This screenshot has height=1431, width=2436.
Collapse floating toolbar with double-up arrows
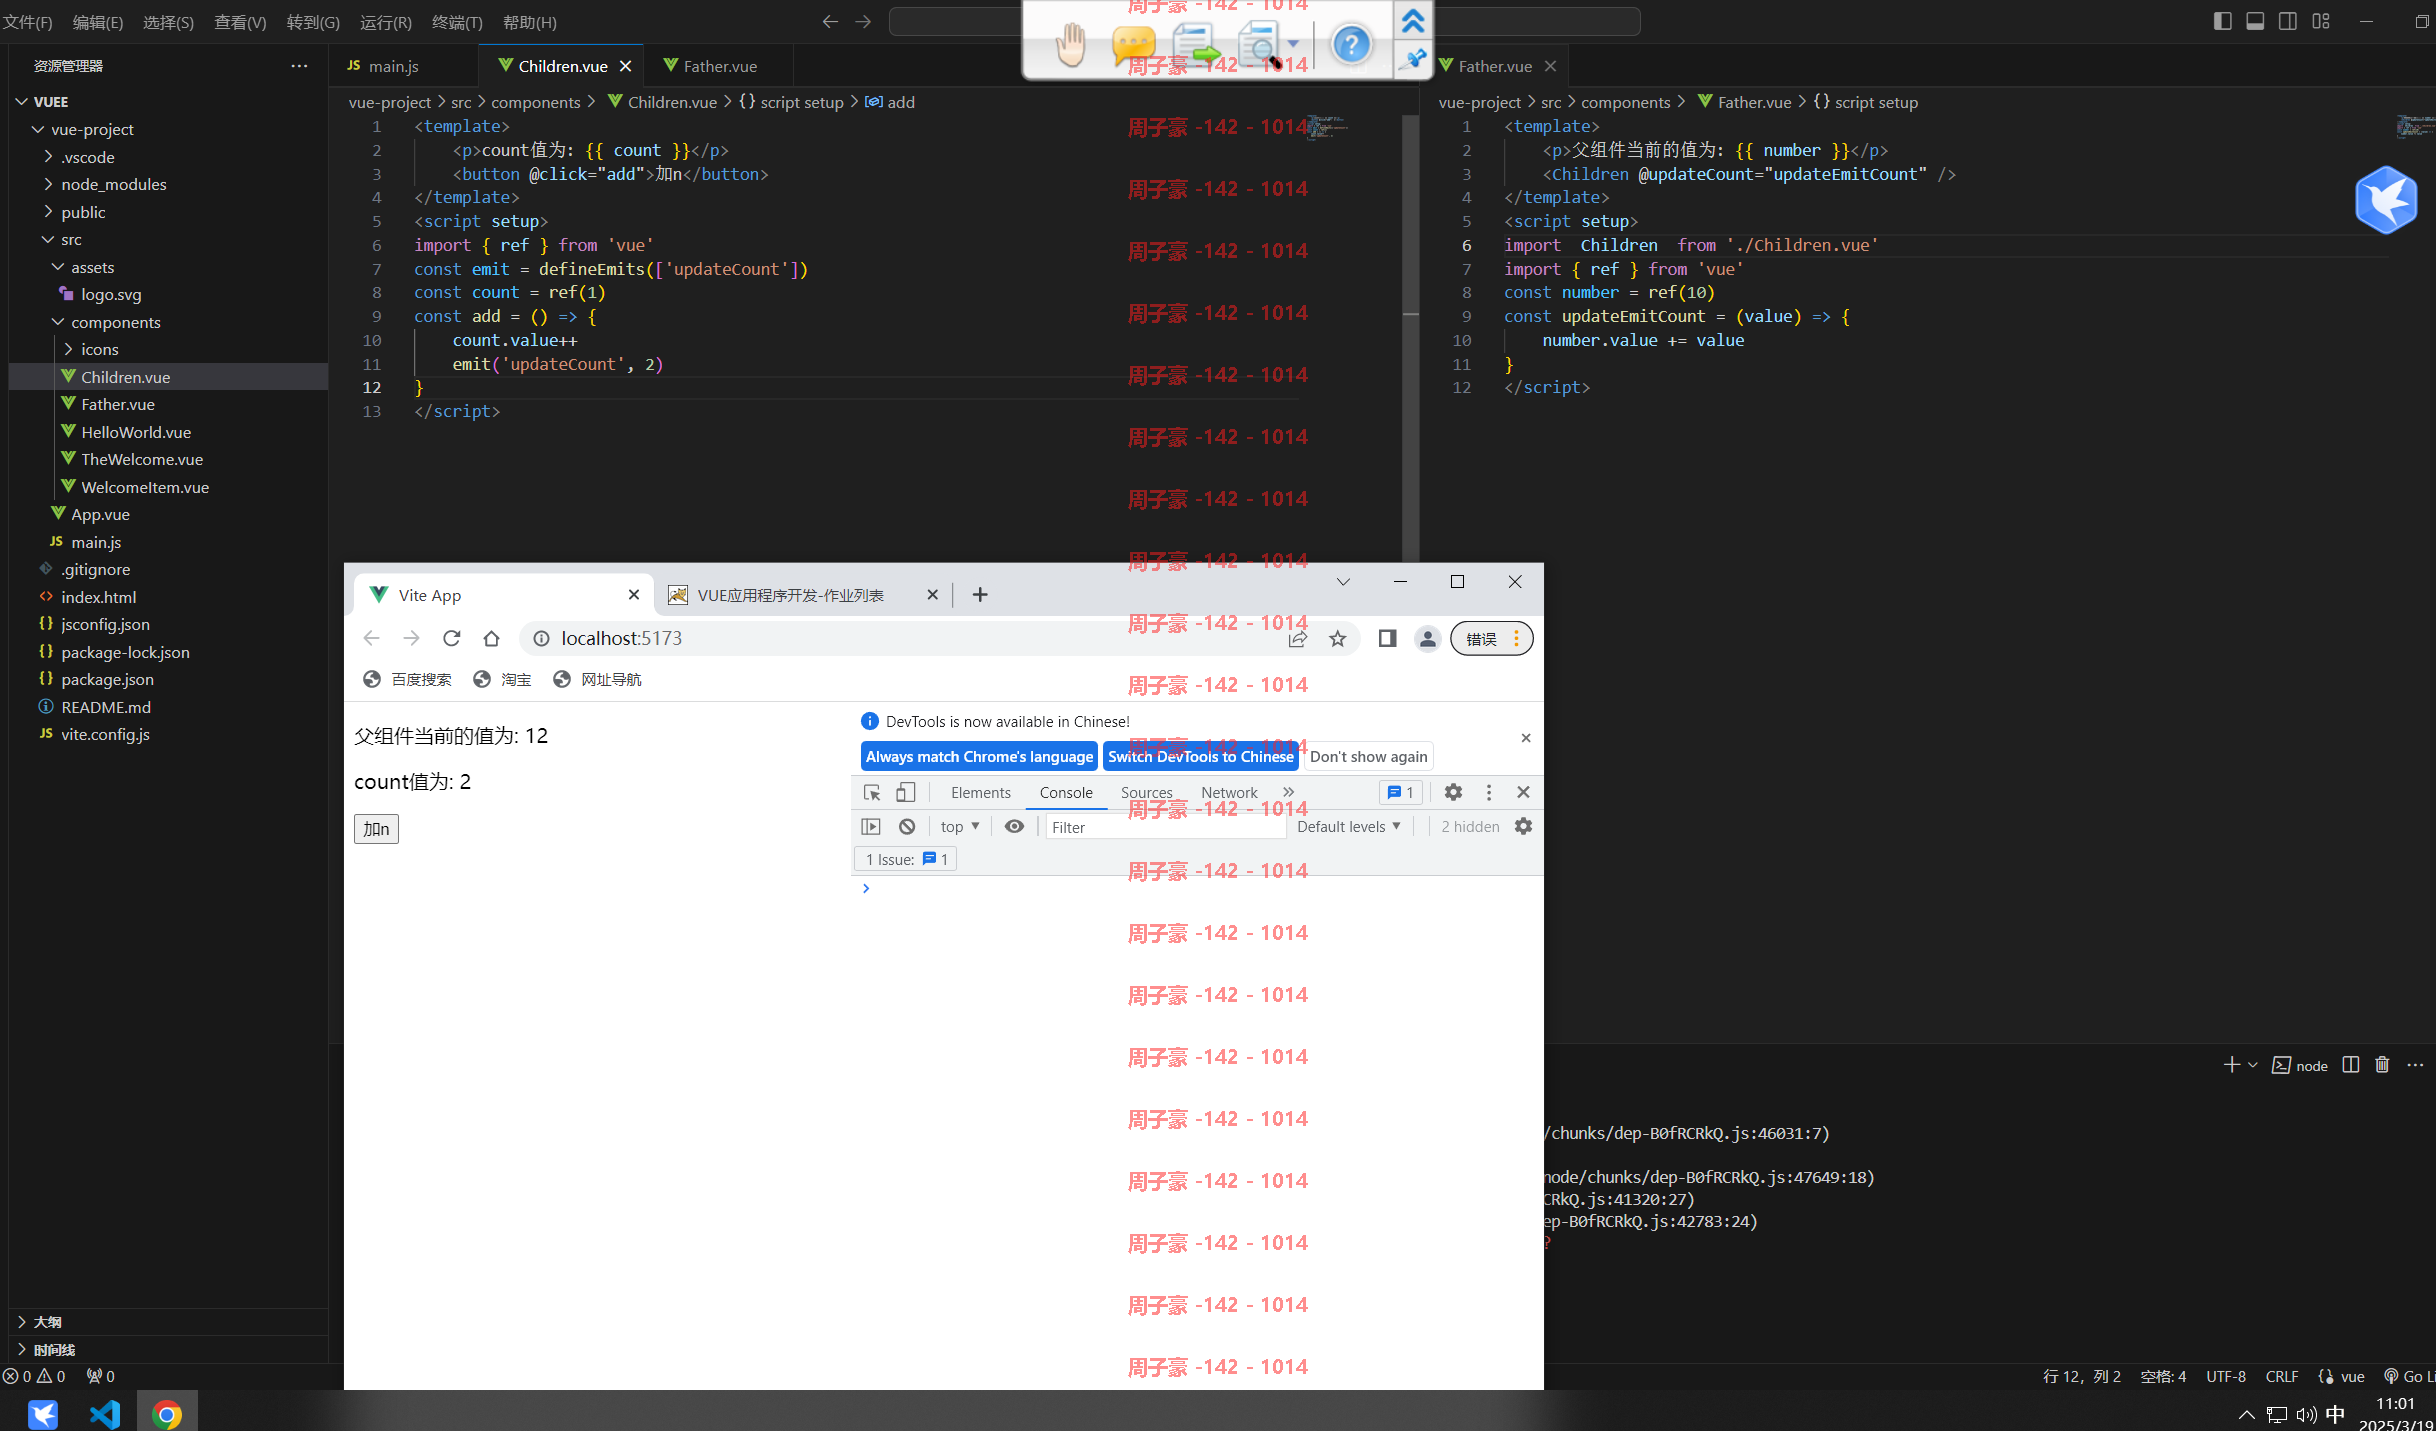click(x=1413, y=21)
